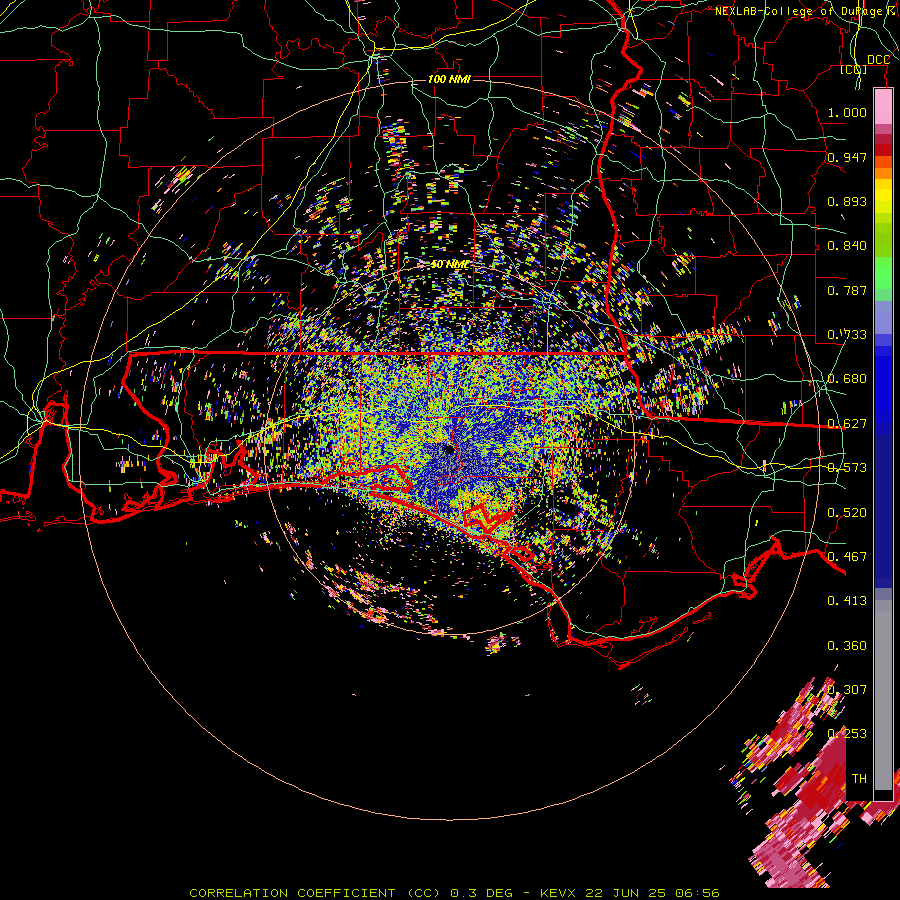The width and height of the screenshot is (900, 900).
Task: Click the 0.787 scale label
Action: click(847, 290)
